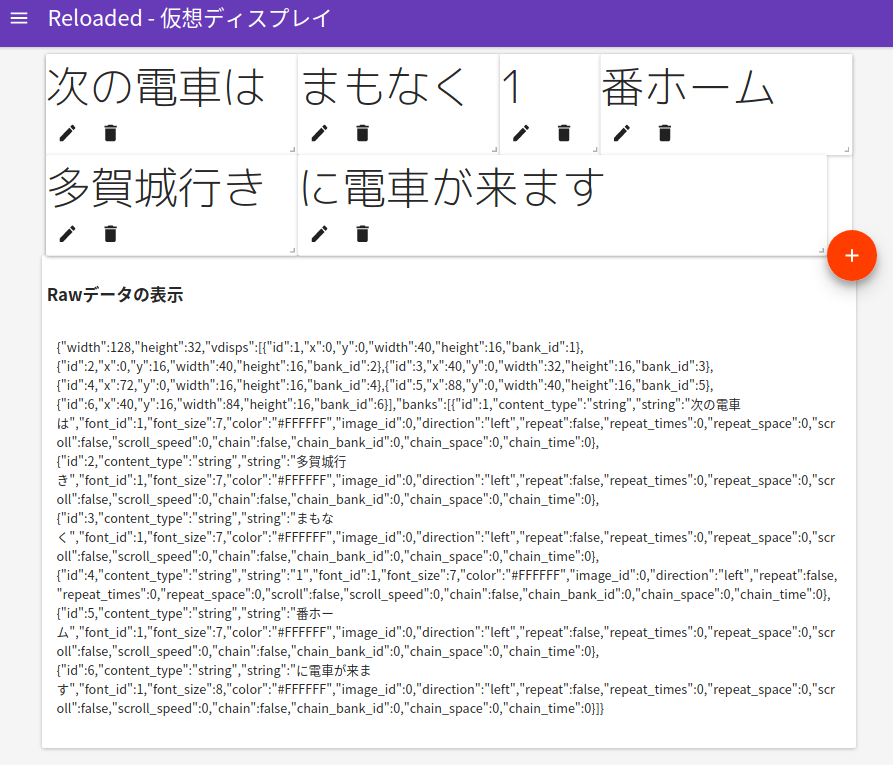Edit the に電車が来ます display card
This screenshot has width=893, height=765.
tap(319, 234)
